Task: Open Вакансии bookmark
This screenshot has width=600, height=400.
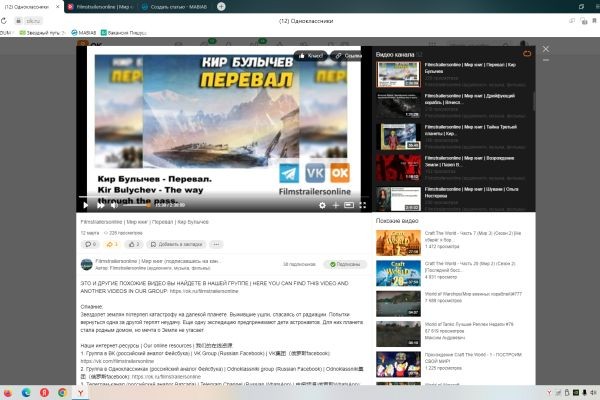Action: pos(124,33)
